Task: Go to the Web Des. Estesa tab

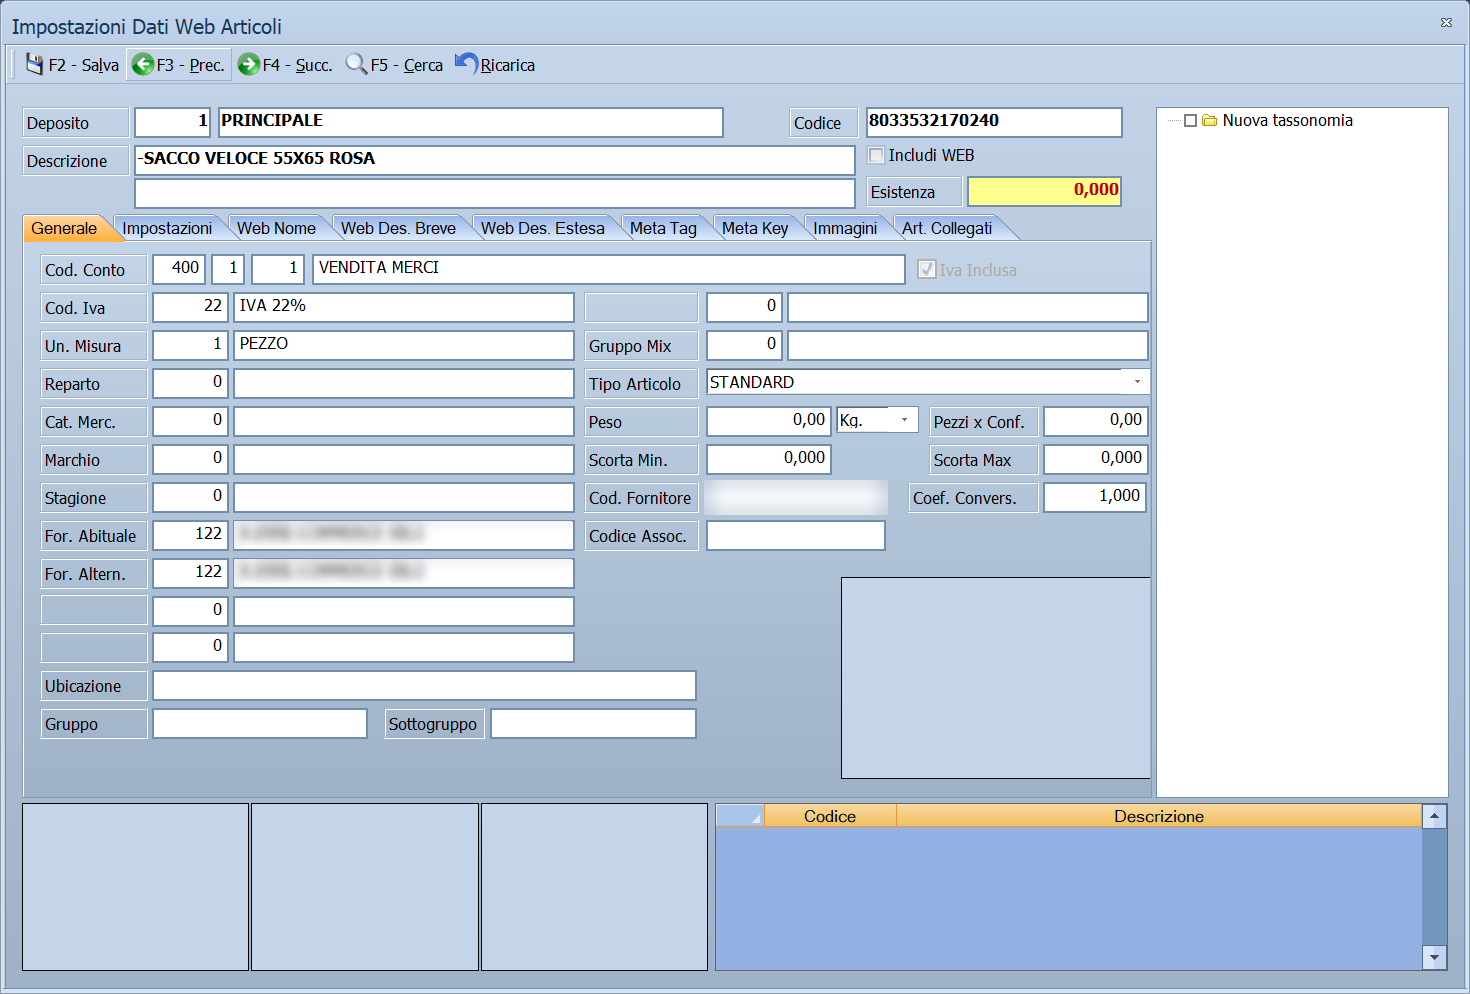Action: [x=543, y=228]
